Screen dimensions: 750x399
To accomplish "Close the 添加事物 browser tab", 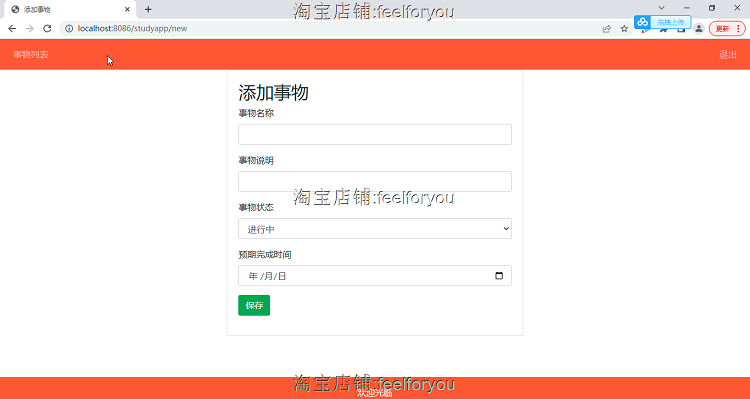I will point(127,10).
